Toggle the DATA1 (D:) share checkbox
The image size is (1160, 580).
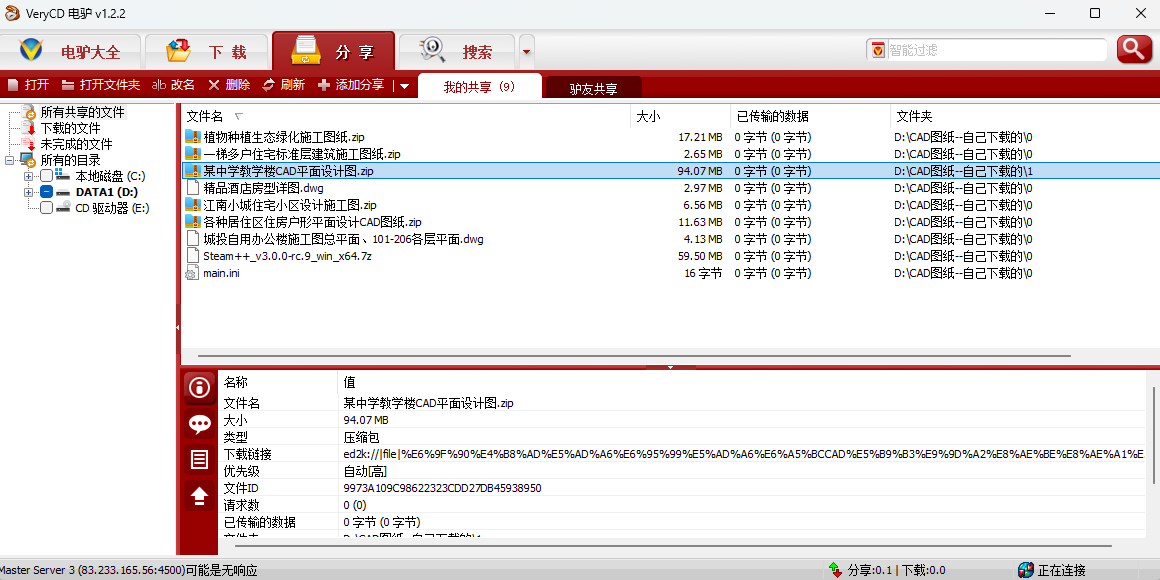pos(46,192)
